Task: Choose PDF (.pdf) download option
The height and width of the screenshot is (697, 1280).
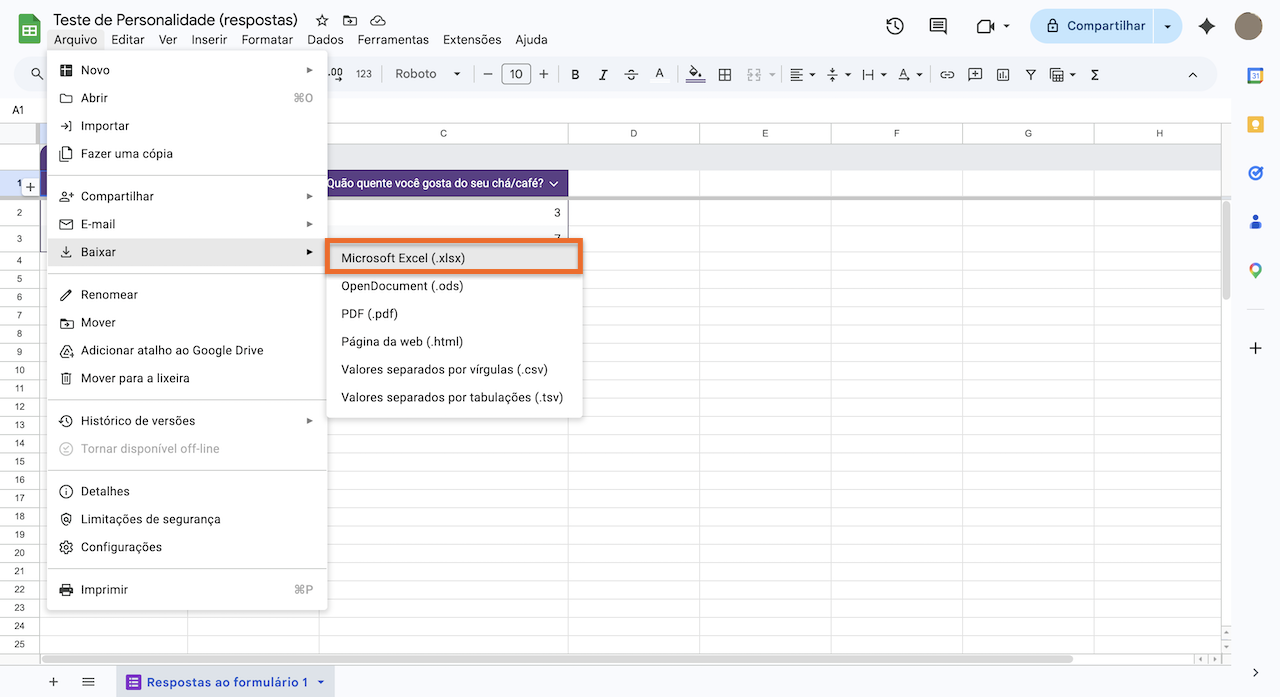Action: tap(454, 314)
